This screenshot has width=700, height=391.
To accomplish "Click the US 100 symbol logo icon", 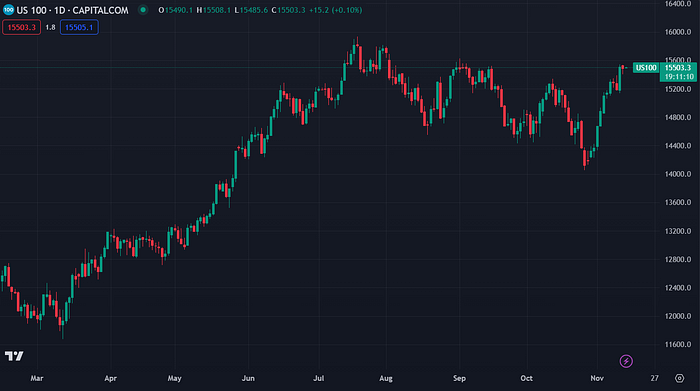I will tap(8, 10).
